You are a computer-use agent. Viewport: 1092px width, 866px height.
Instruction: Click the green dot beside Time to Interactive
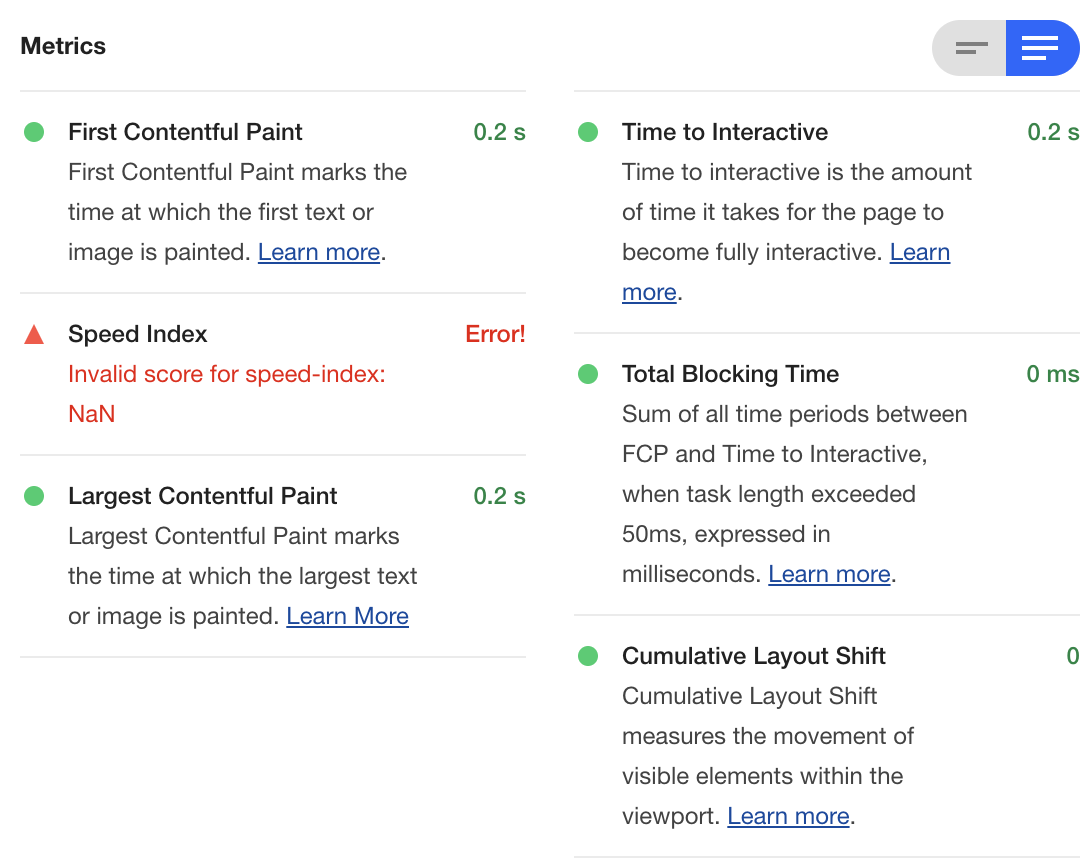587,131
